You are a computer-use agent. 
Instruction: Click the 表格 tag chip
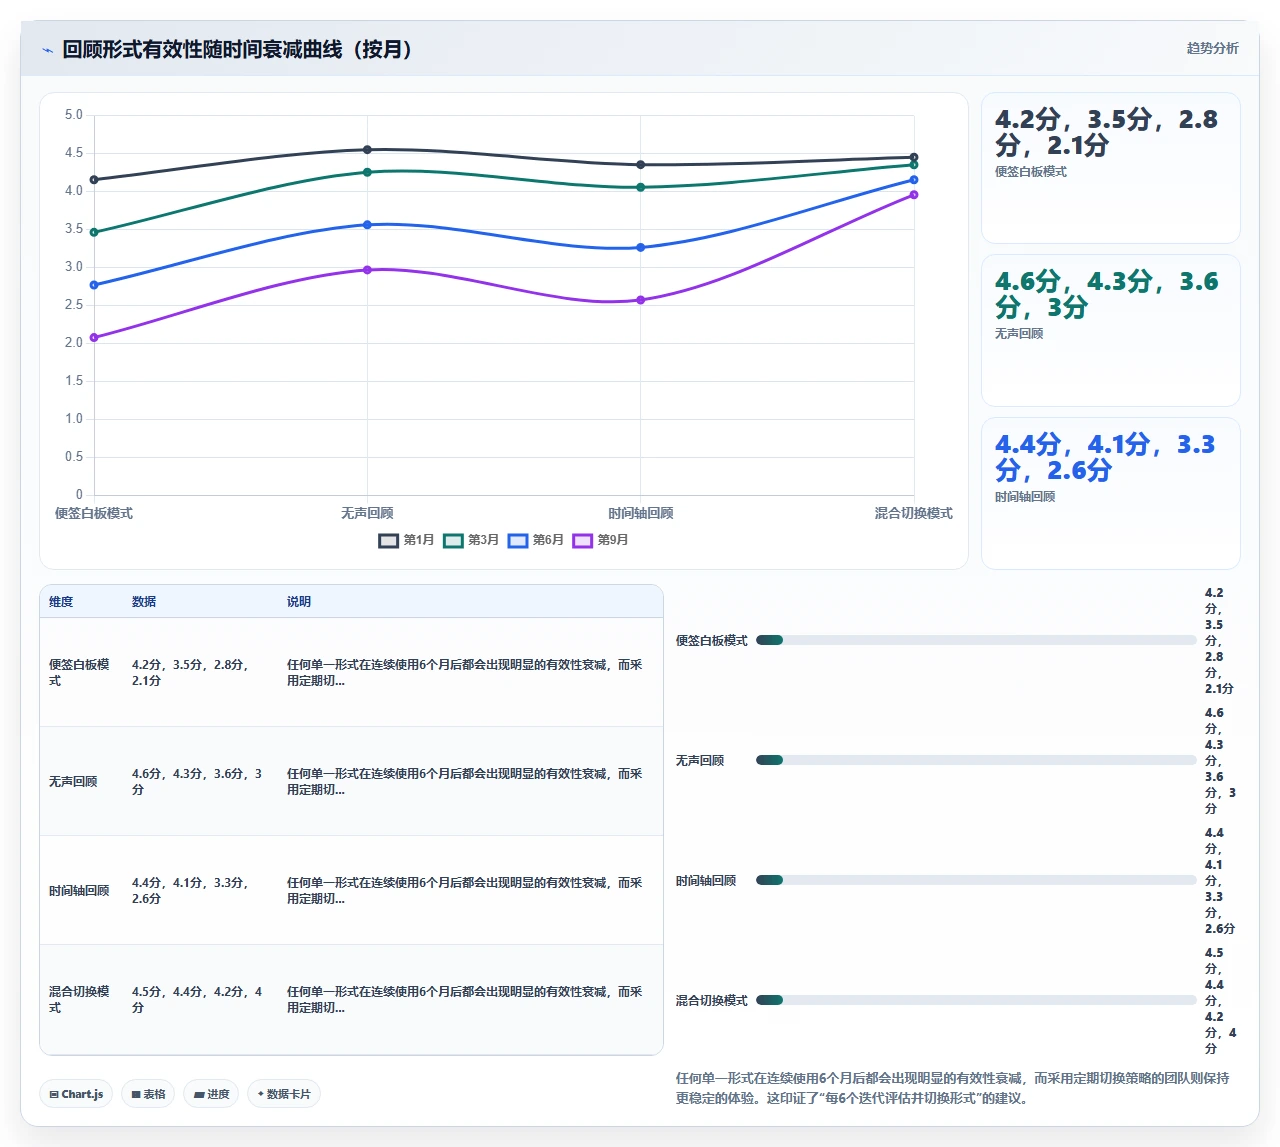[x=148, y=1094]
